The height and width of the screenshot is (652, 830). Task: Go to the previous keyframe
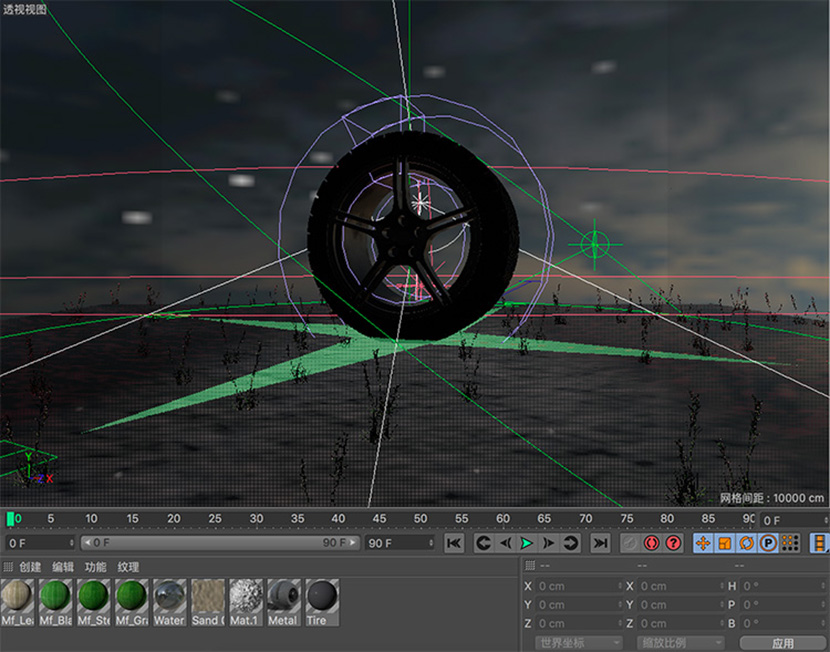(483, 543)
